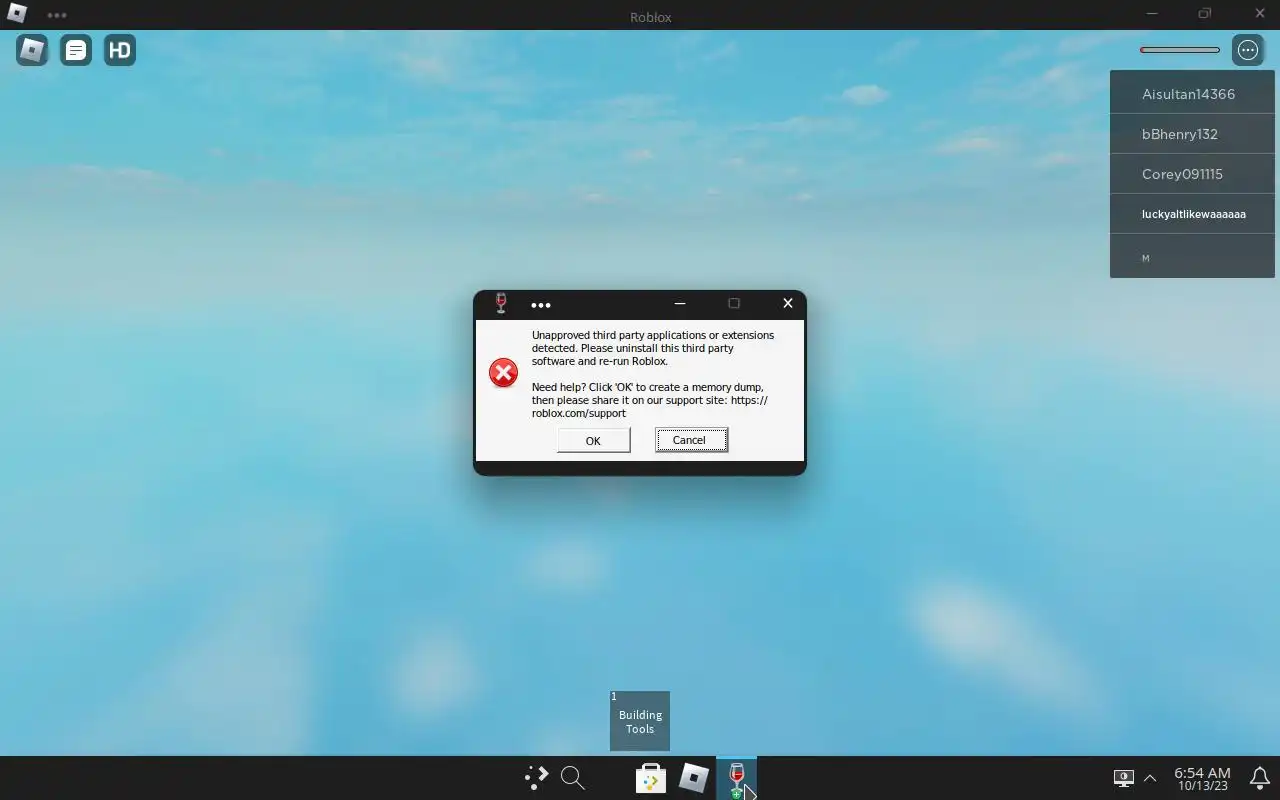Minimize the error dialog window
The height and width of the screenshot is (800, 1280).
point(680,303)
